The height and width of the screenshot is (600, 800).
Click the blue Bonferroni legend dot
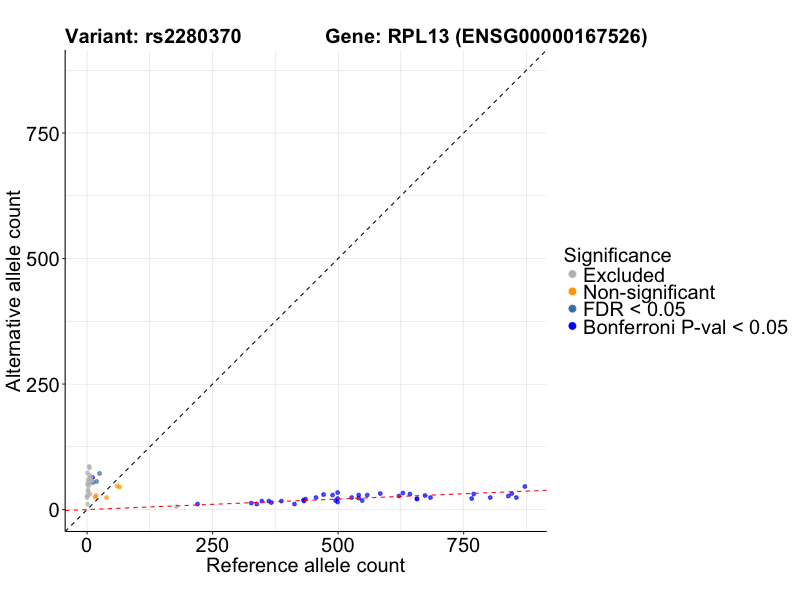572,327
